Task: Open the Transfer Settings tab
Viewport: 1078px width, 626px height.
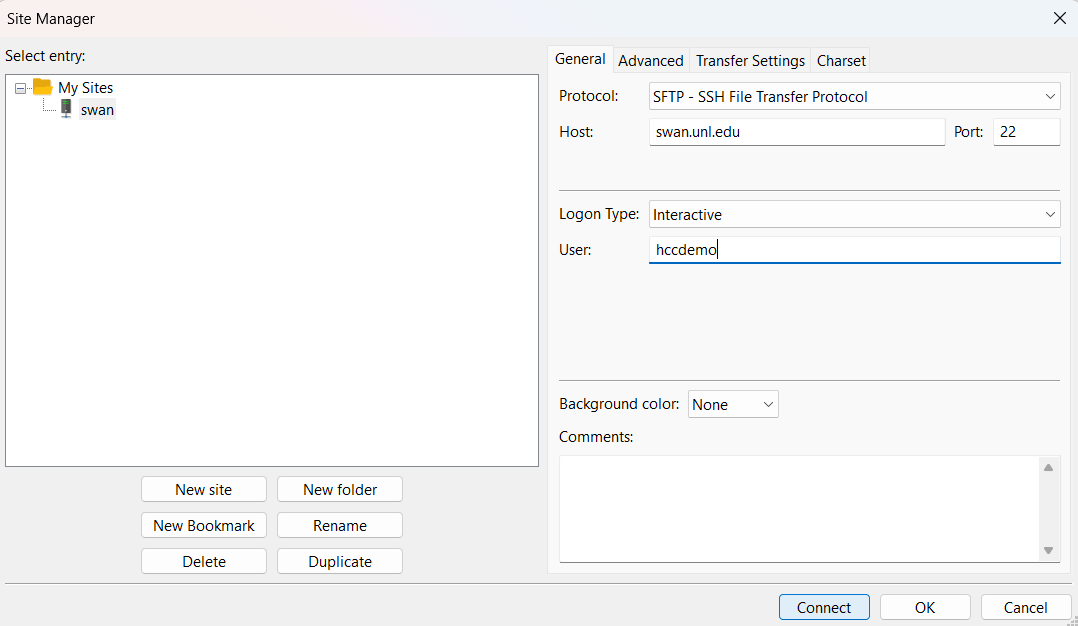Action: (x=750, y=60)
